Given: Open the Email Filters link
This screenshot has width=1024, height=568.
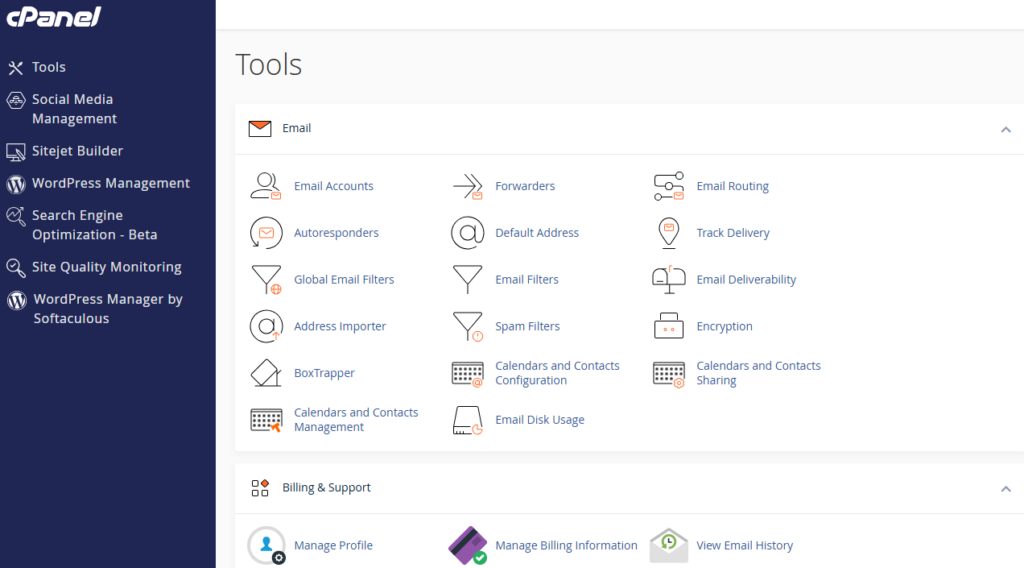Looking at the screenshot, I should 527,279.
